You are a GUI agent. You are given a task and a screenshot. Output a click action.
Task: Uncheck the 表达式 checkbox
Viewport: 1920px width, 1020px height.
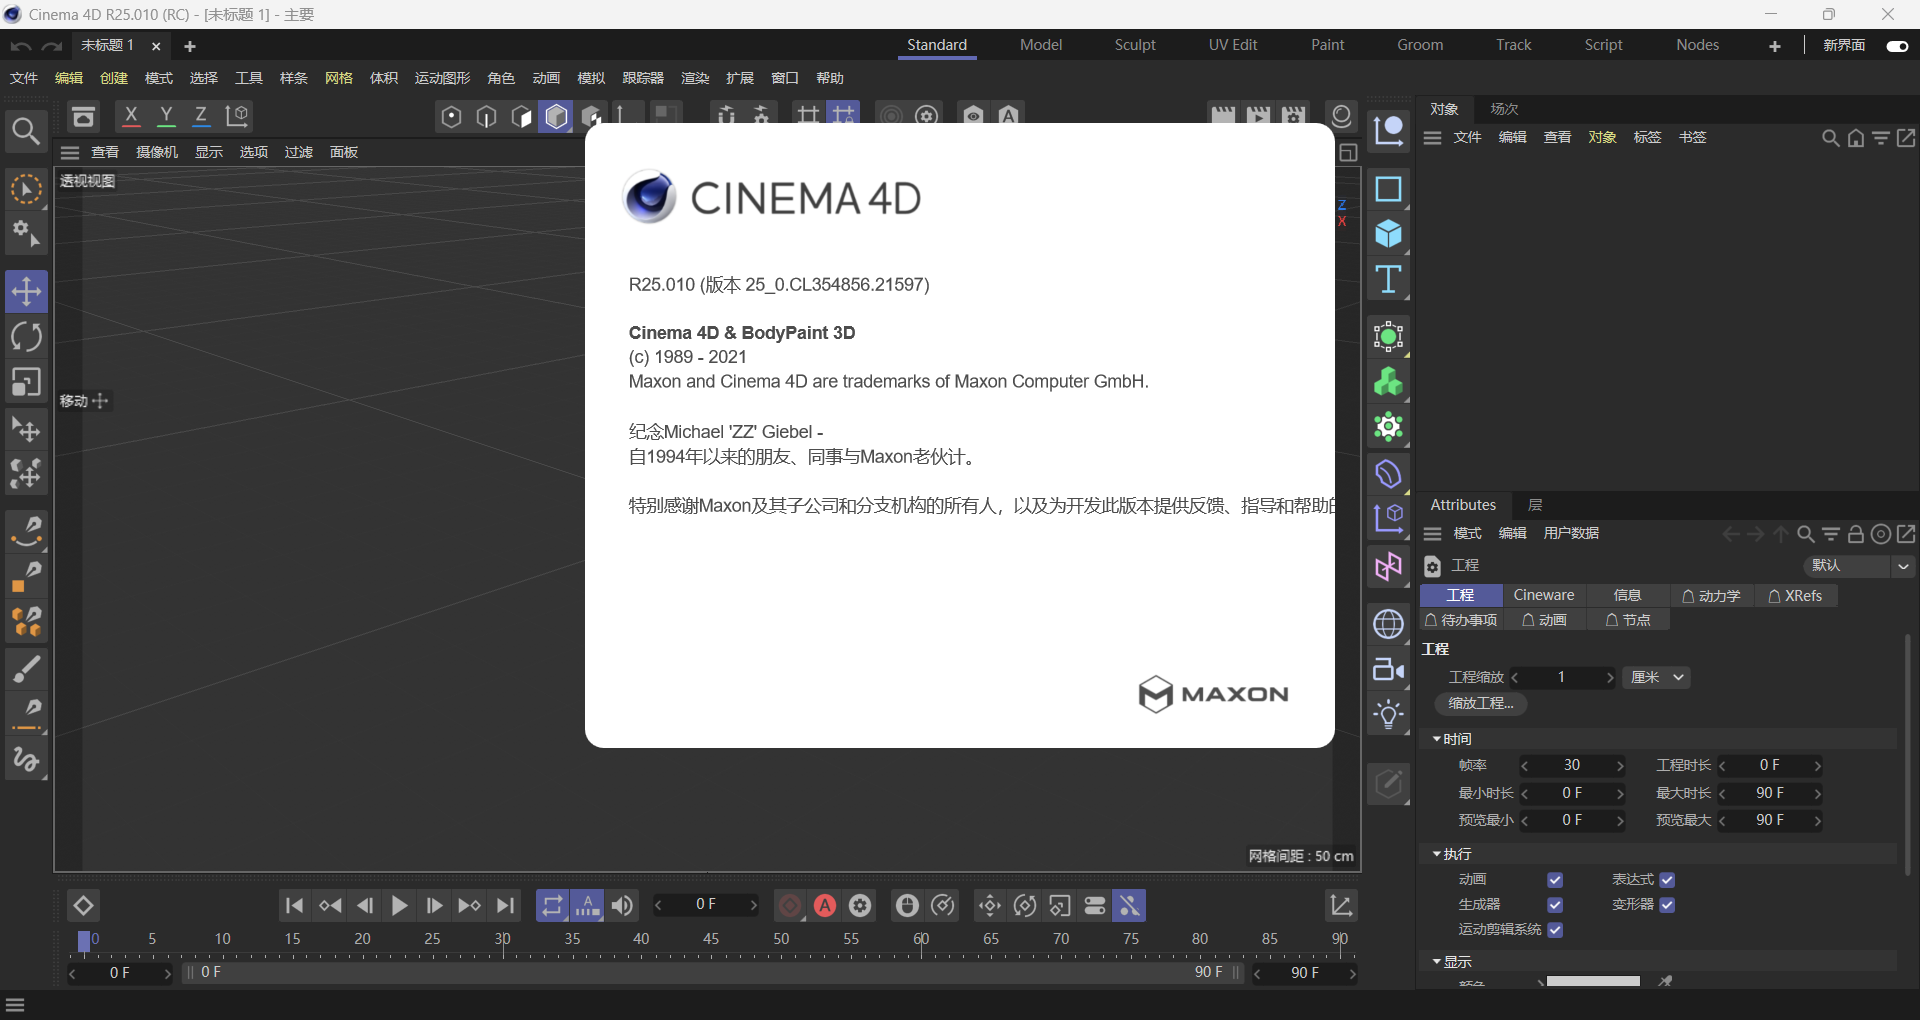click(x=1667, y=880)
